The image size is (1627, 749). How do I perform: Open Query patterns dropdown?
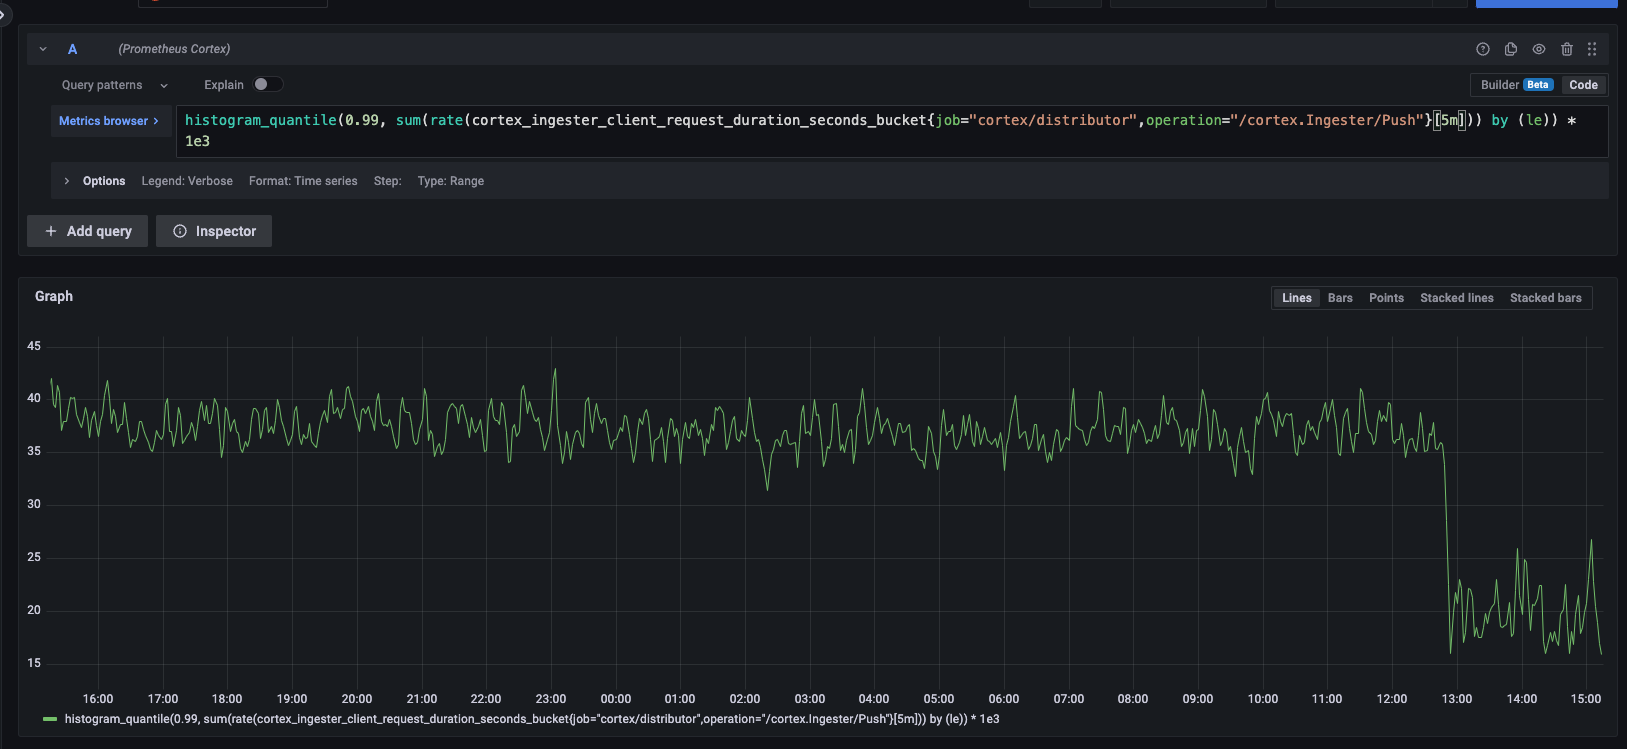coord(115,85)
